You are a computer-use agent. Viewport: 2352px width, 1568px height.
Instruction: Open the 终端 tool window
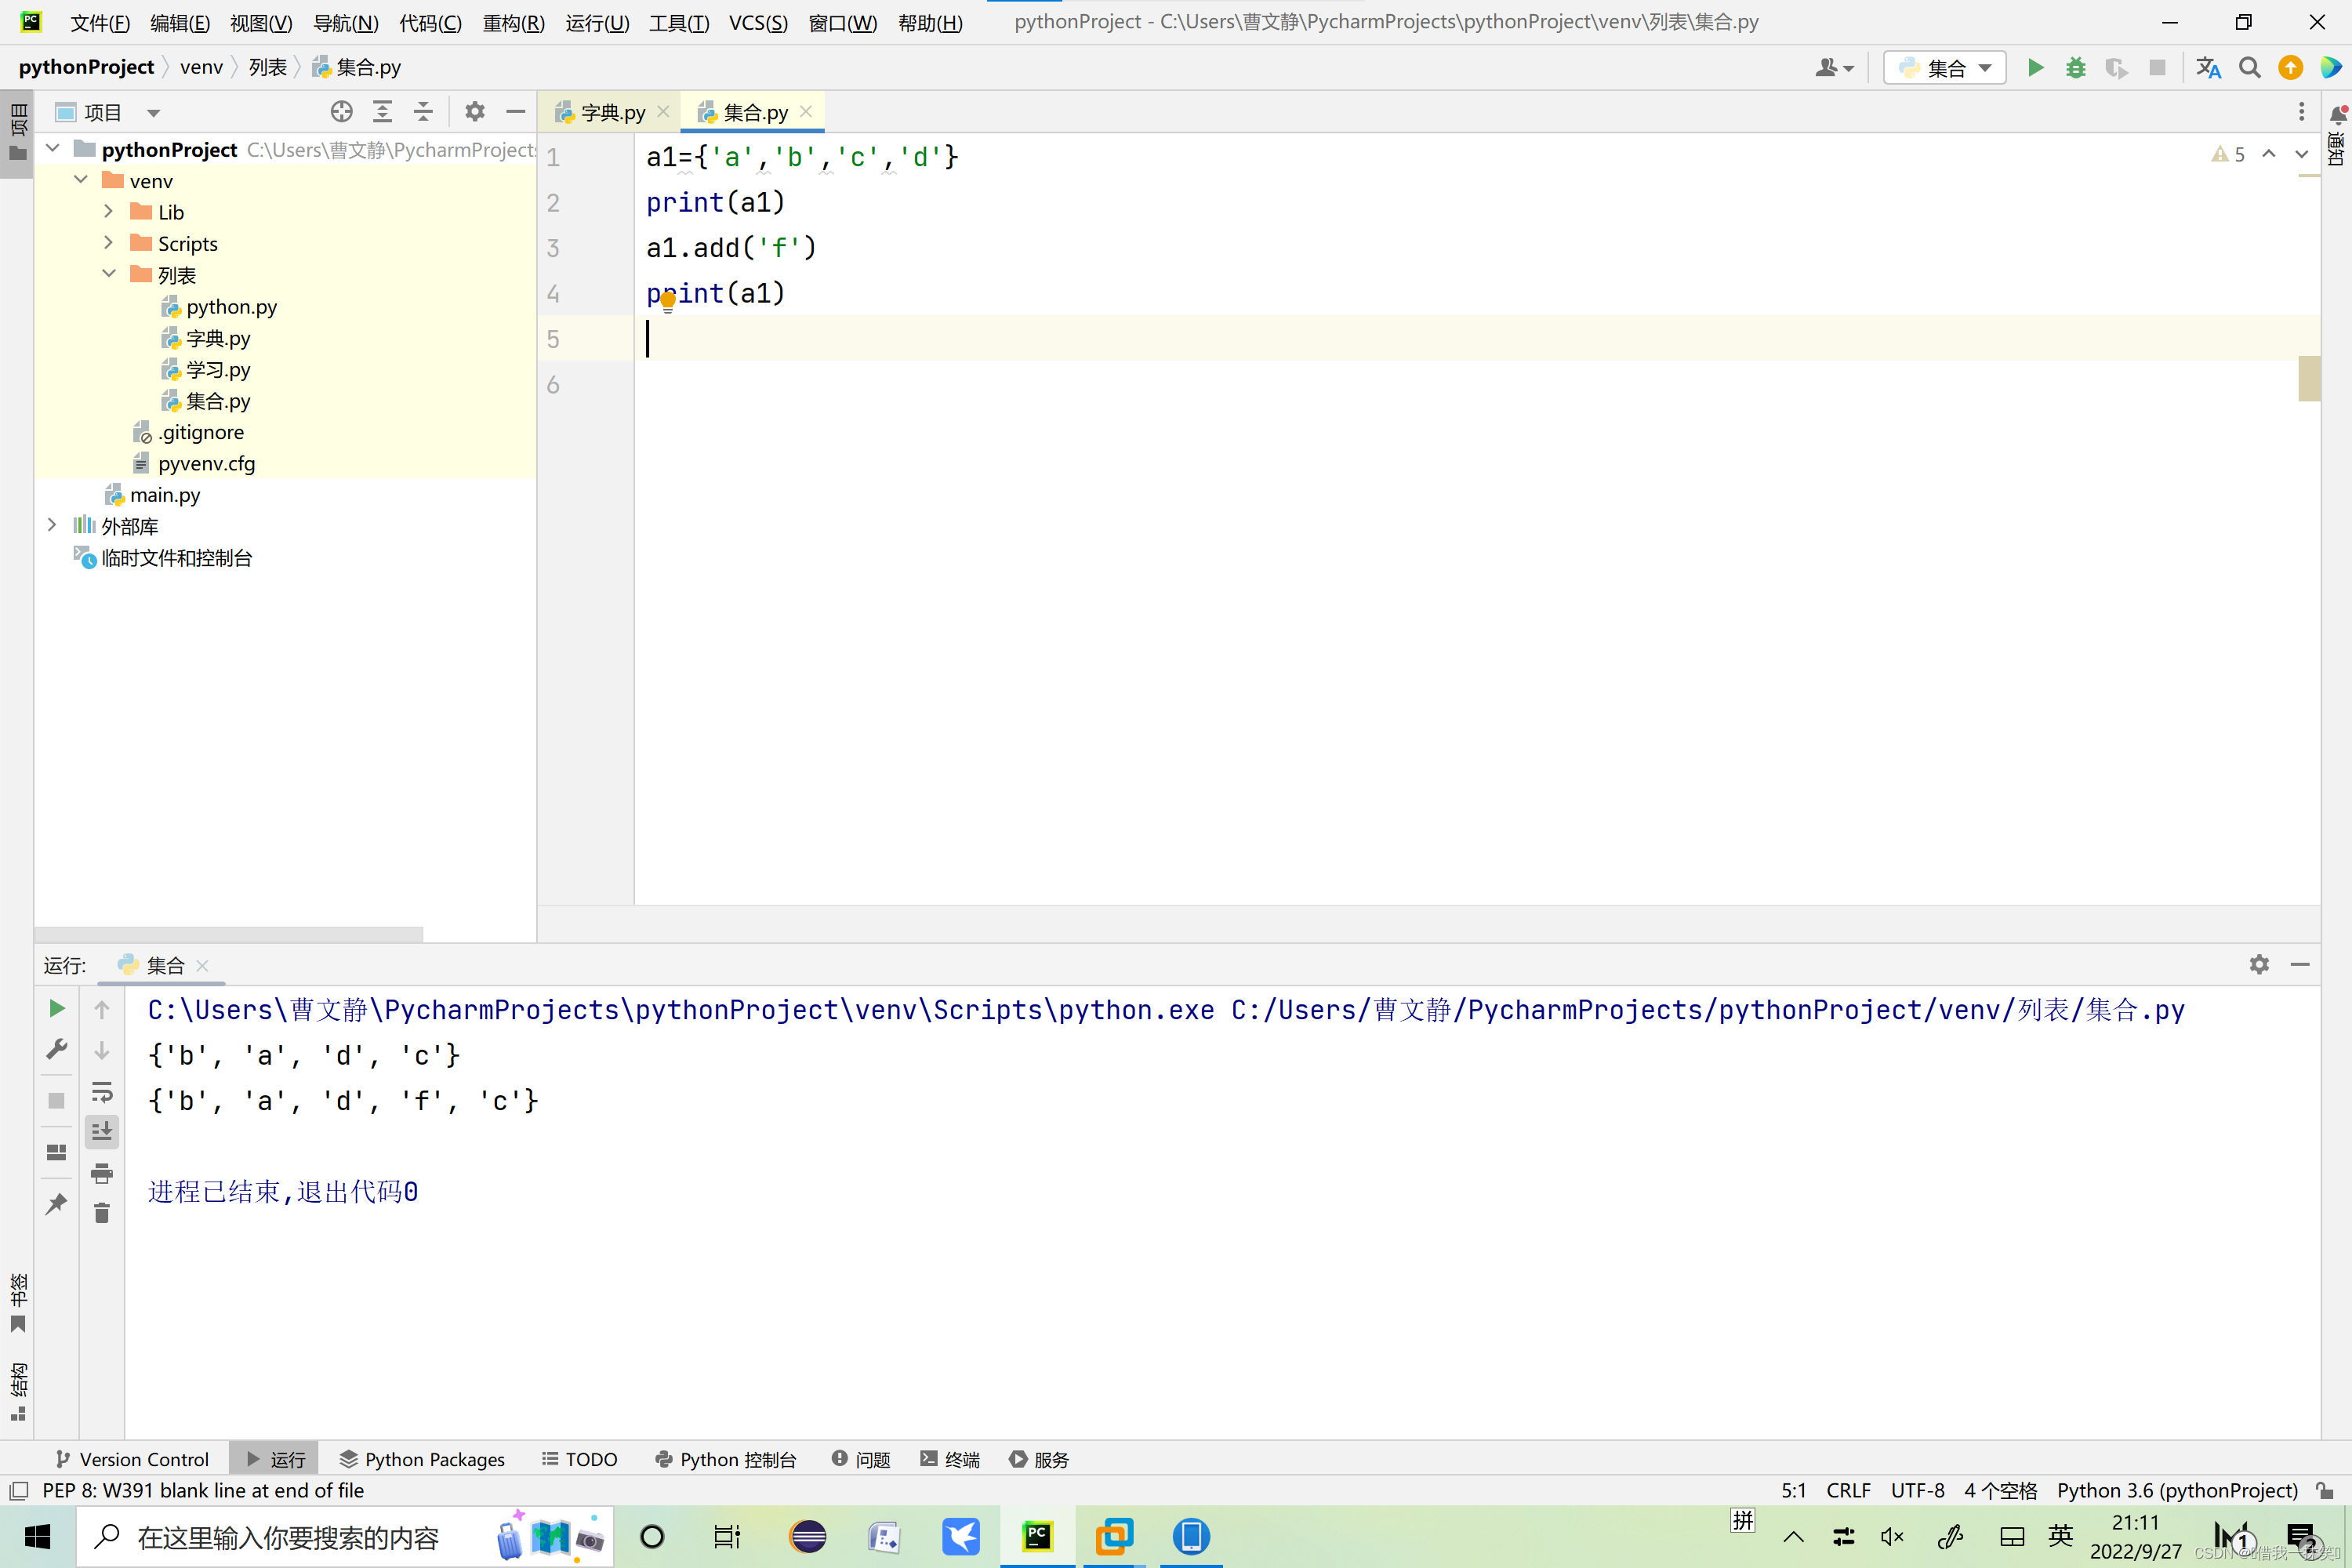click(x=950, y=1459)
